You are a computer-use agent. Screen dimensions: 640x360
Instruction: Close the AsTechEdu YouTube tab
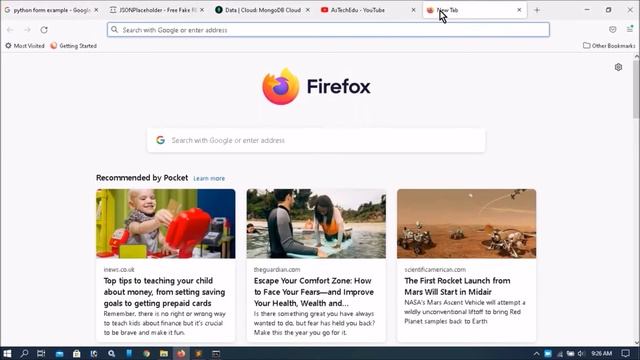(413, 10)
